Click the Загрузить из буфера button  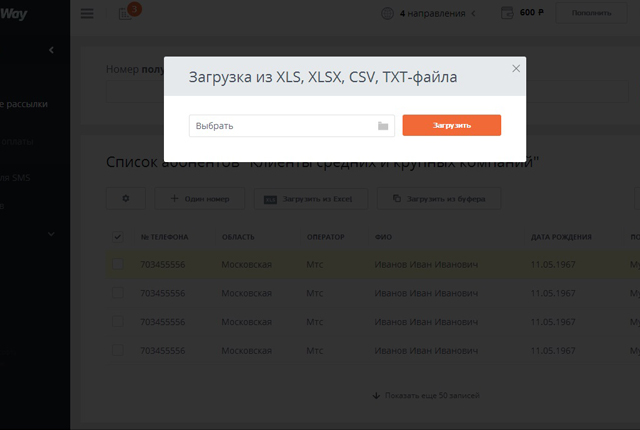439,199
